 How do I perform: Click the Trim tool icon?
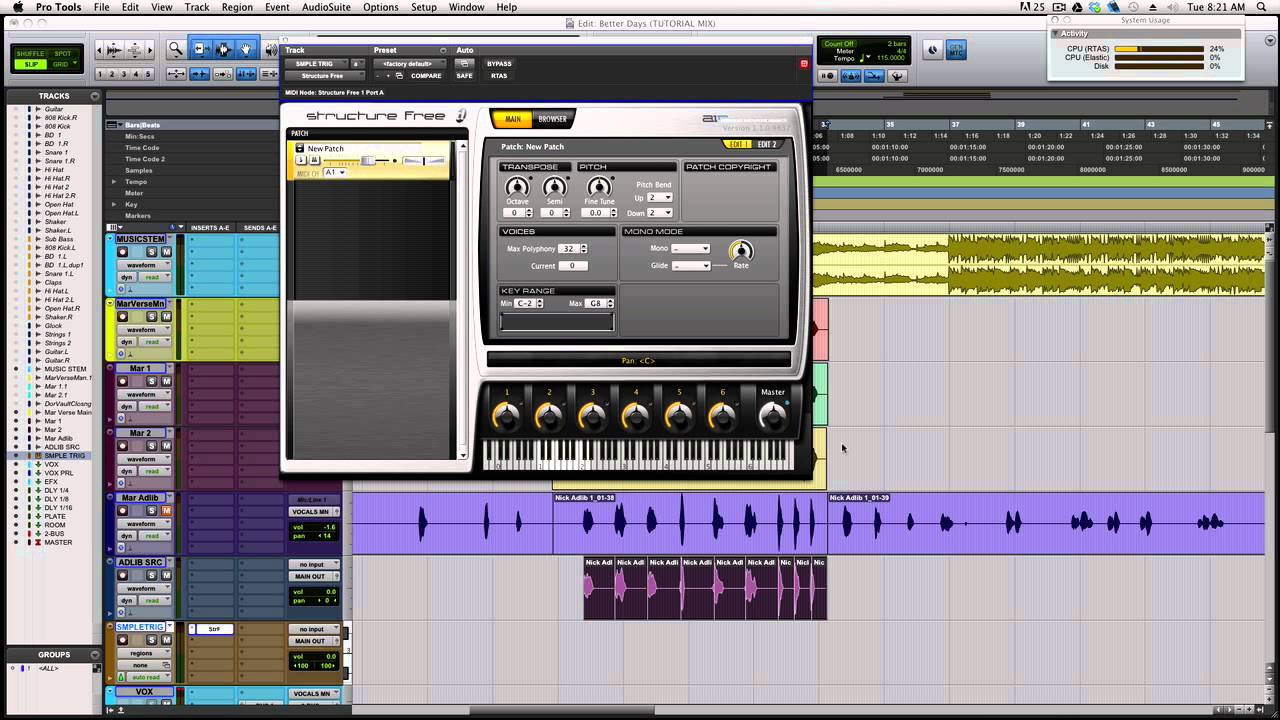[x=201, y=49]
